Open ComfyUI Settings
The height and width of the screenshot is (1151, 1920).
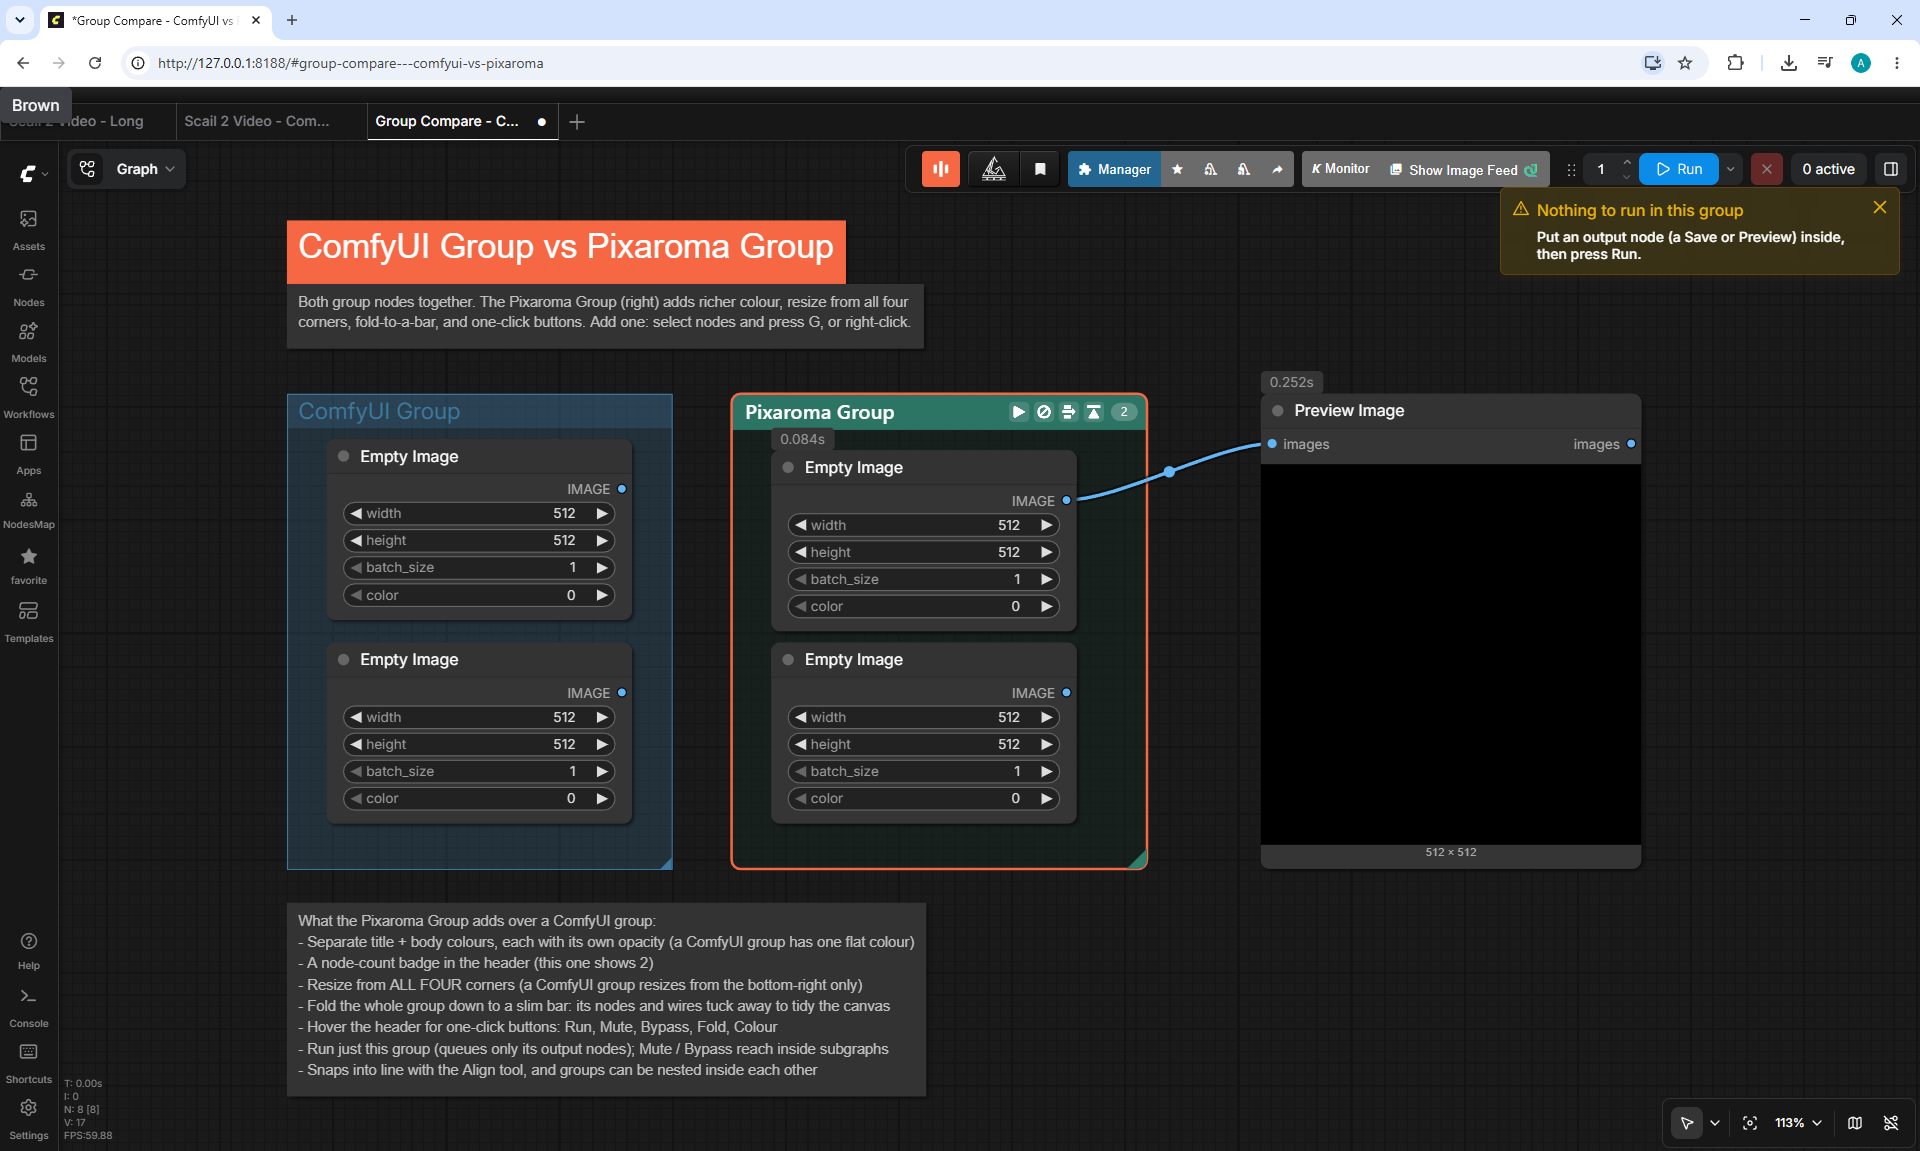point(29,1120)
